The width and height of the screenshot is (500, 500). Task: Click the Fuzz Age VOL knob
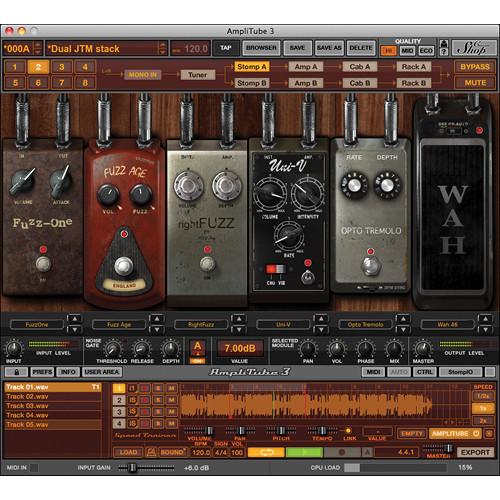108,195
